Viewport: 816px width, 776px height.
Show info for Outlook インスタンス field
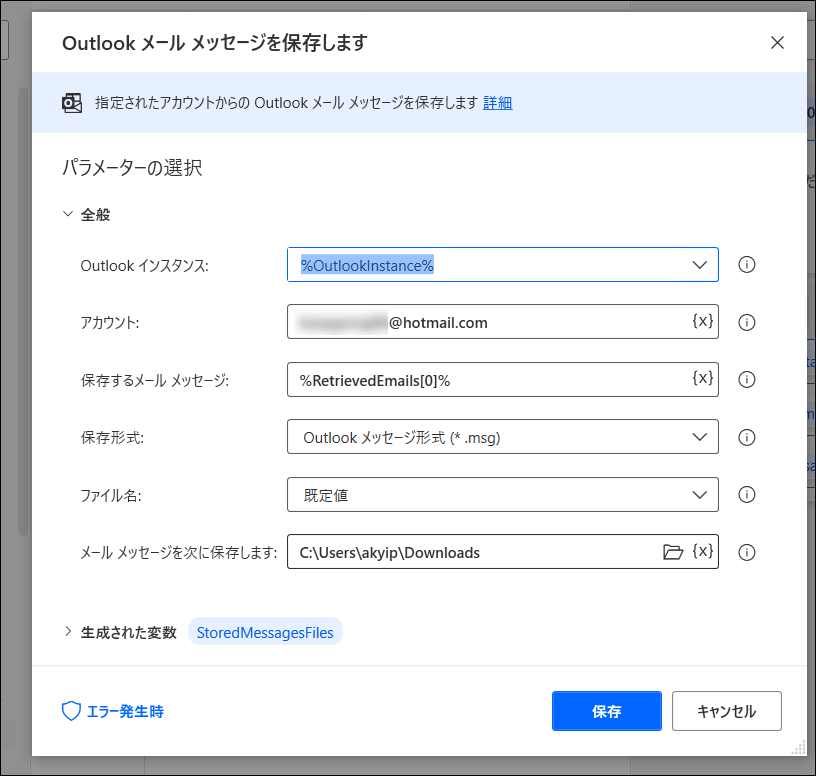coord(746,265)
